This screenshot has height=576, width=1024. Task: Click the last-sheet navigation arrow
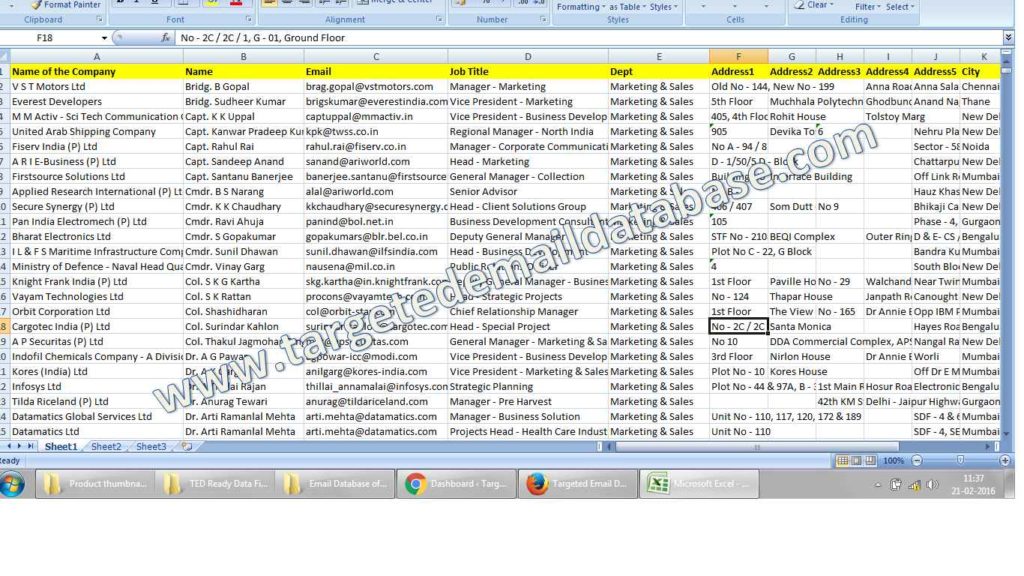[30, 446]
